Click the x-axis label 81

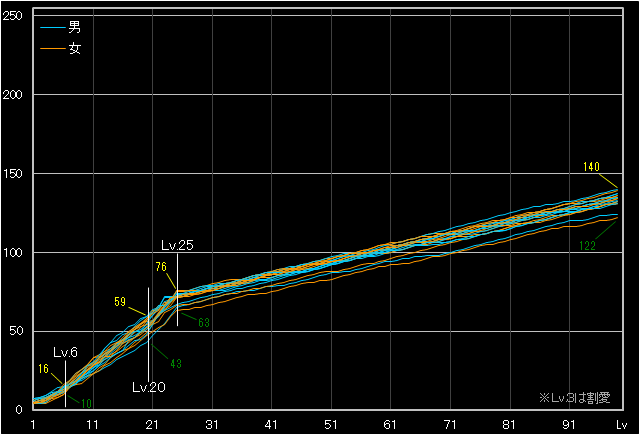[509, 425]
